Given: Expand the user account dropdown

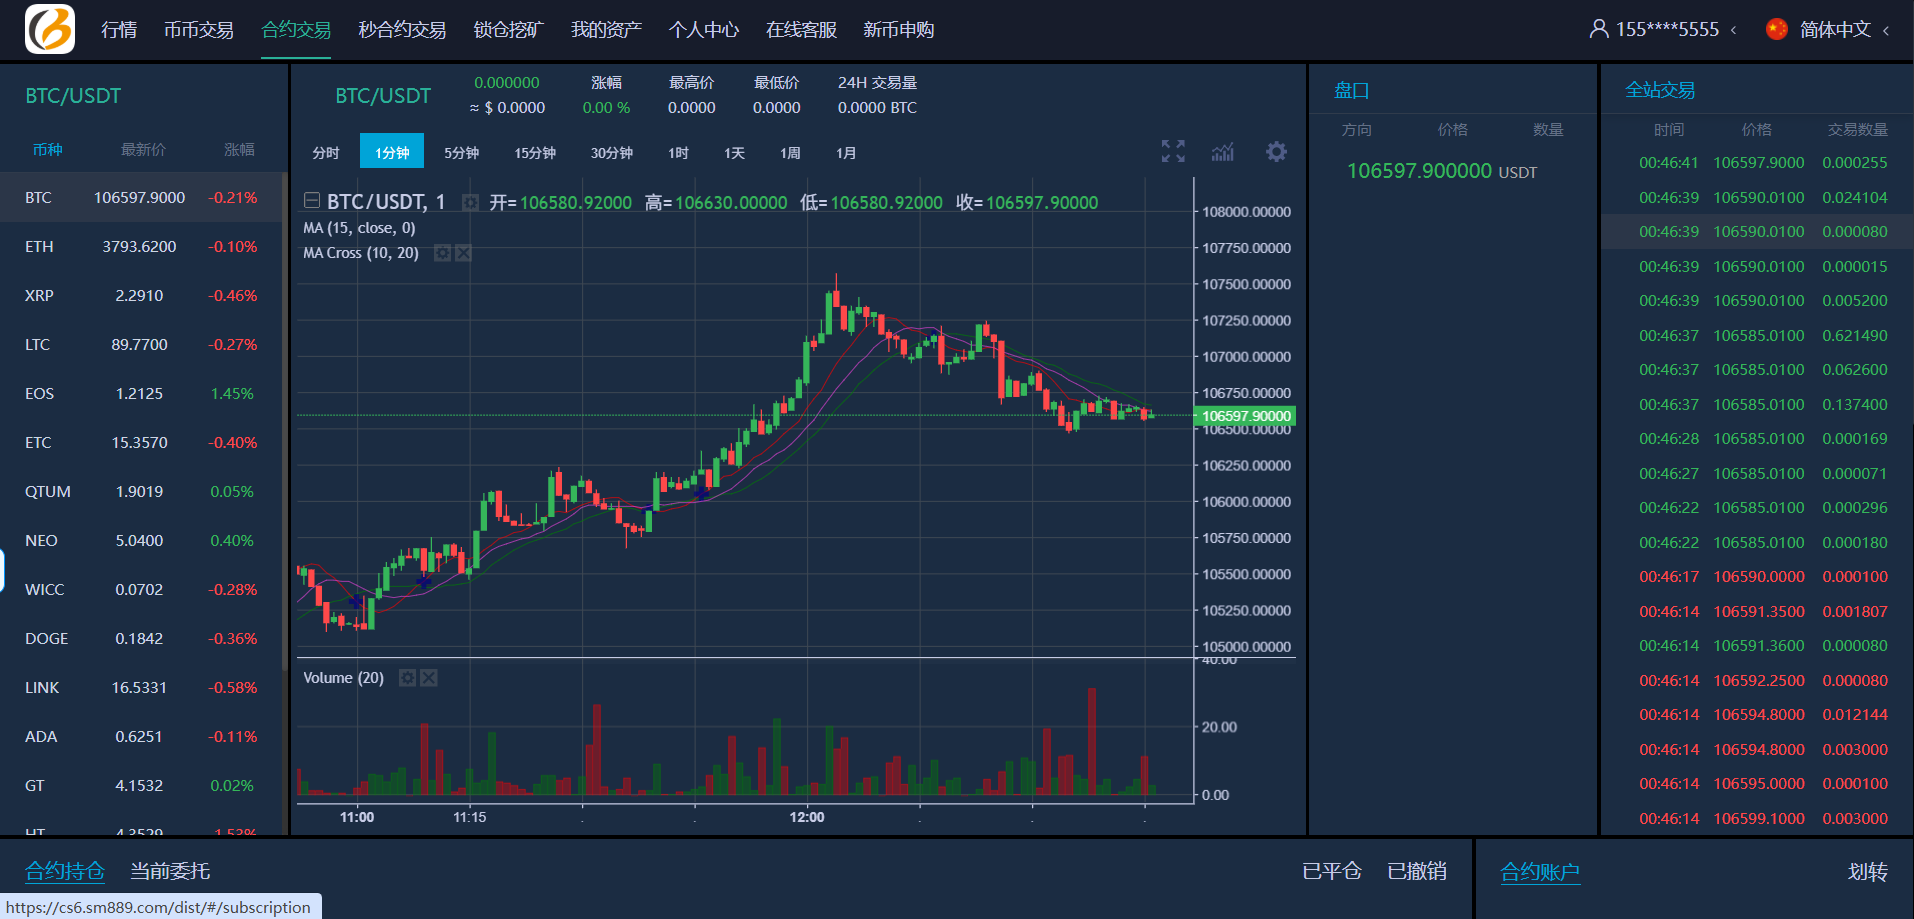Looking at the screenshot, I should (x=1663, y=29).
